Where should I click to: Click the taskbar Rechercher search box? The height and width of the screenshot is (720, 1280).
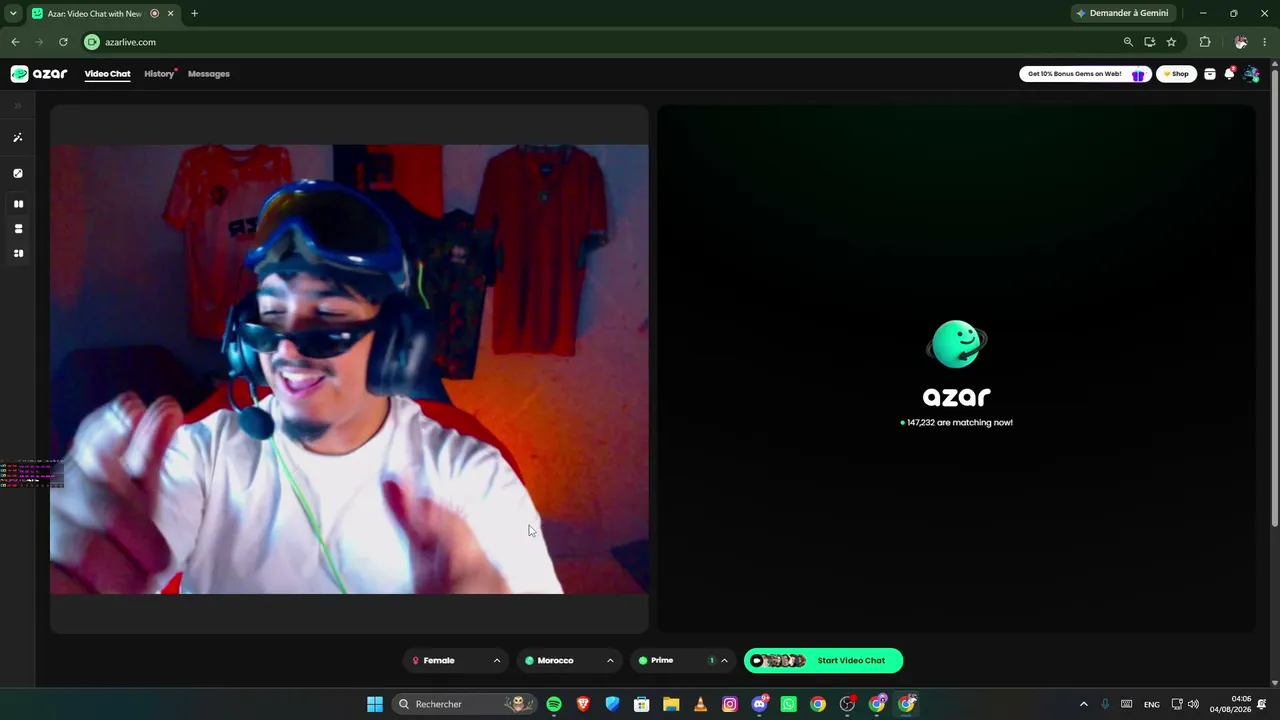click(x=464, y=704)
